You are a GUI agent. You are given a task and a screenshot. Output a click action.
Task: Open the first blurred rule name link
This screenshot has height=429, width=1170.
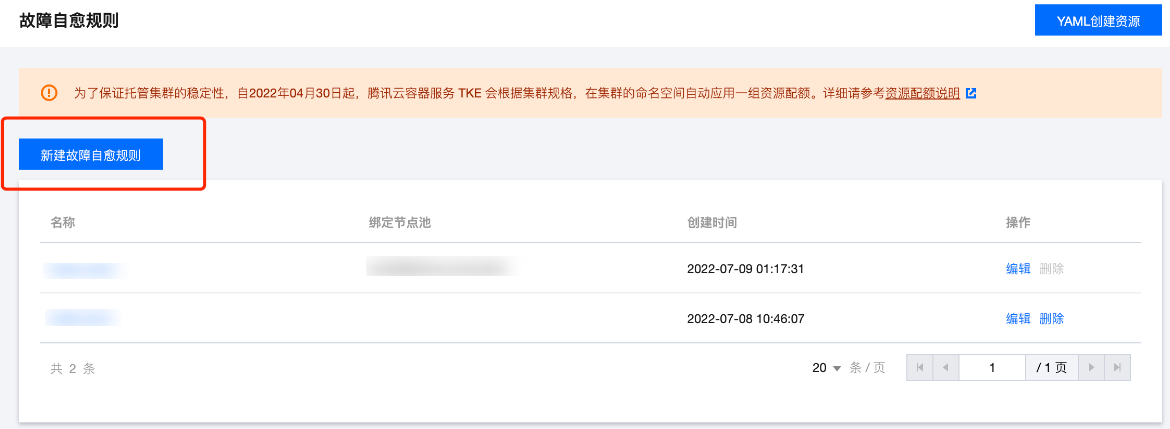click(x=84, y=269)
